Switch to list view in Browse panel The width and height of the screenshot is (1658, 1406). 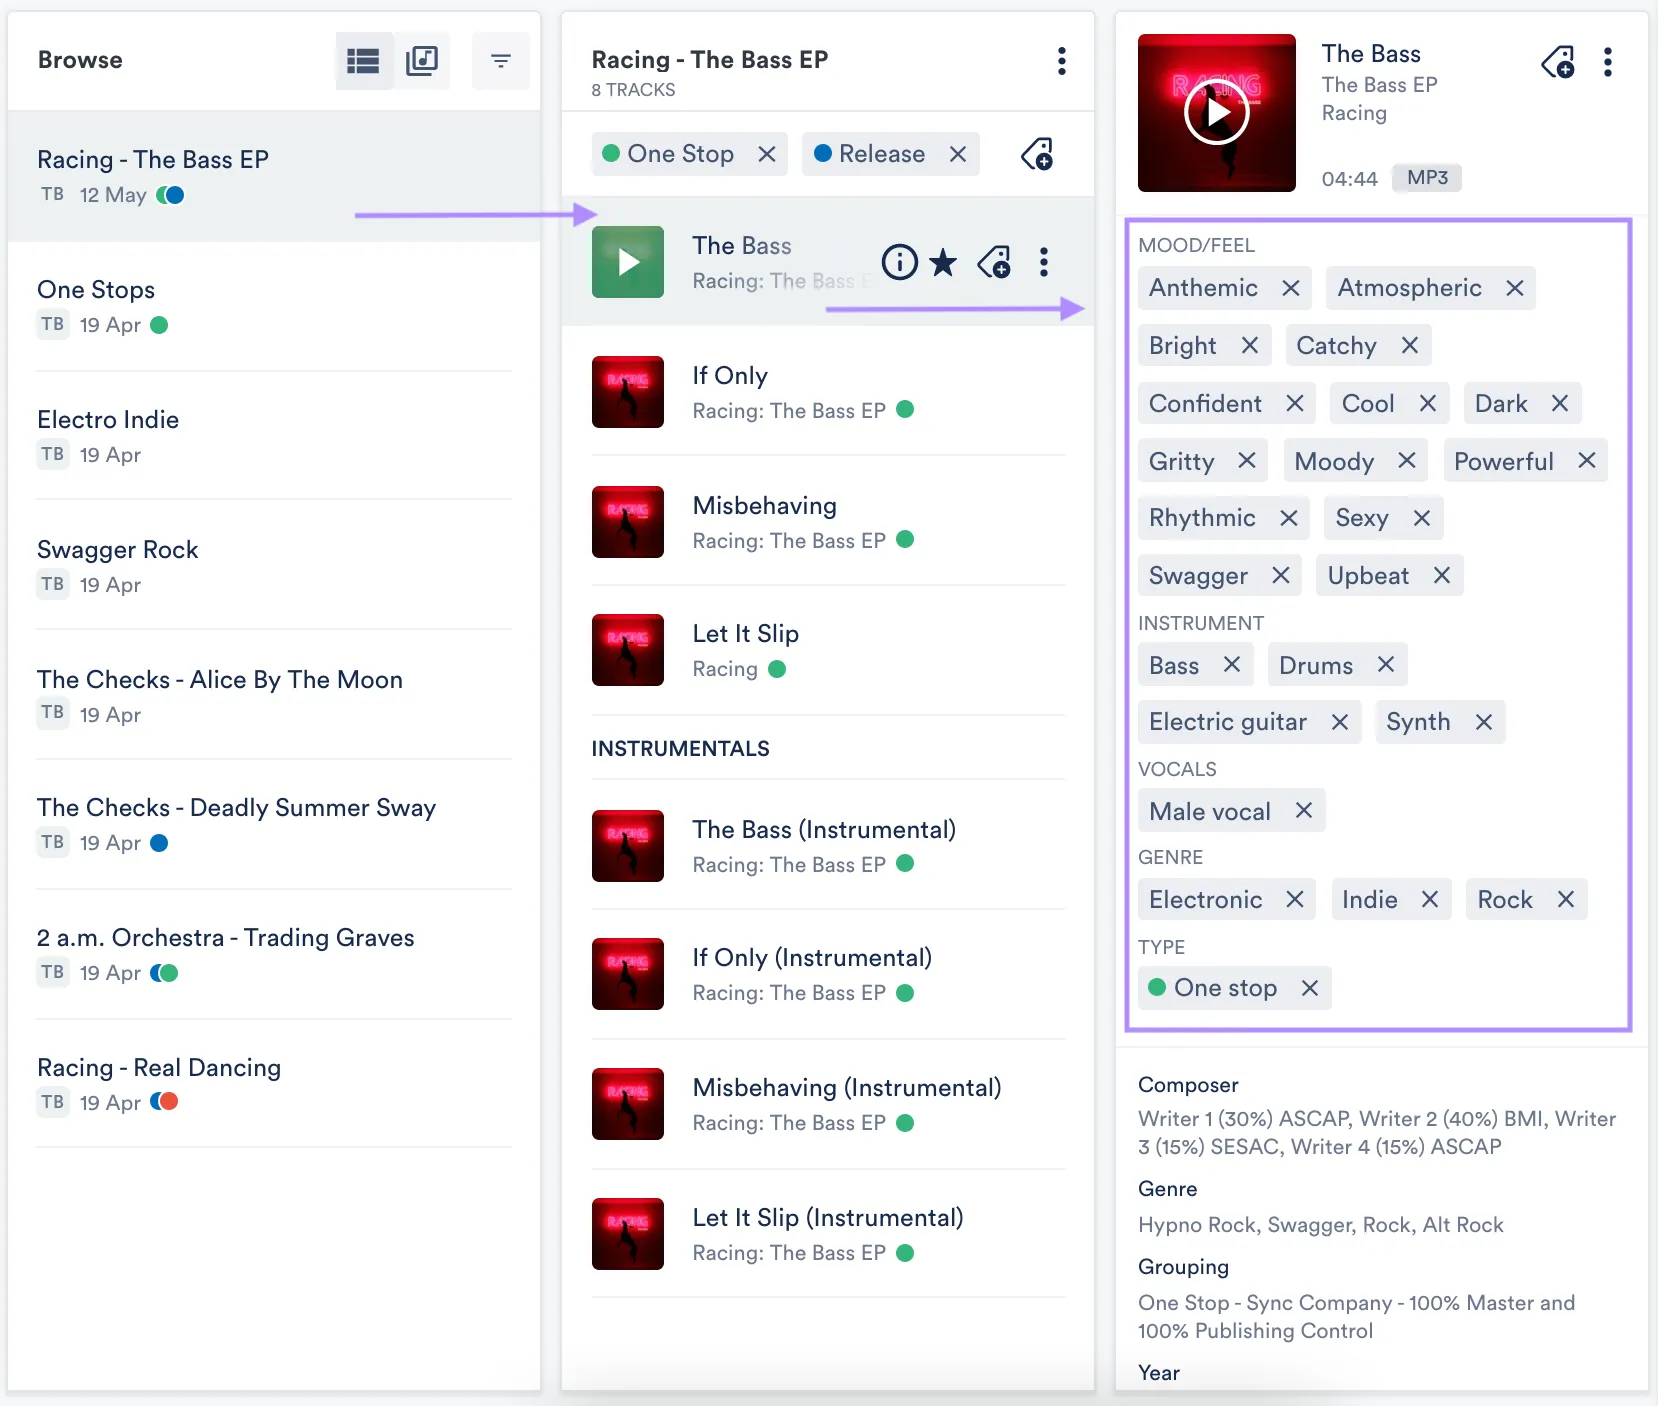pos(362,60)
